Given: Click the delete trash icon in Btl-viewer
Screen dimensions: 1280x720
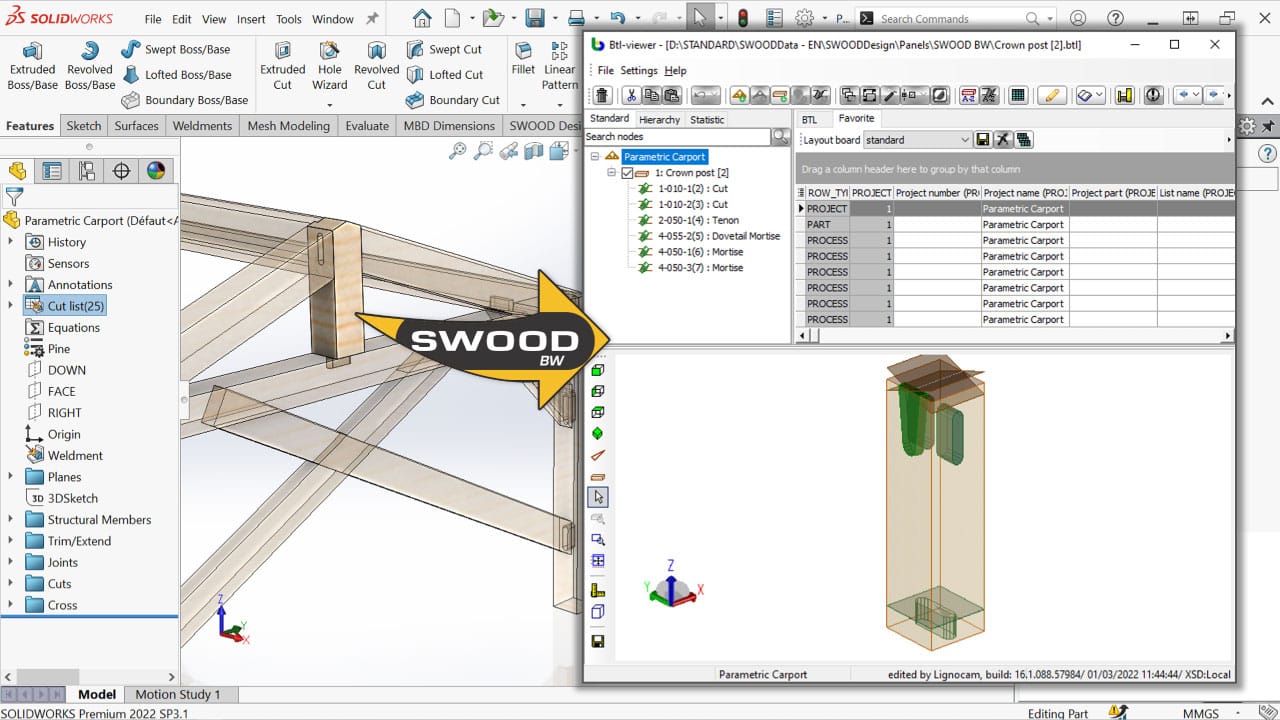Looking at the screenshot, I should 602,95.
